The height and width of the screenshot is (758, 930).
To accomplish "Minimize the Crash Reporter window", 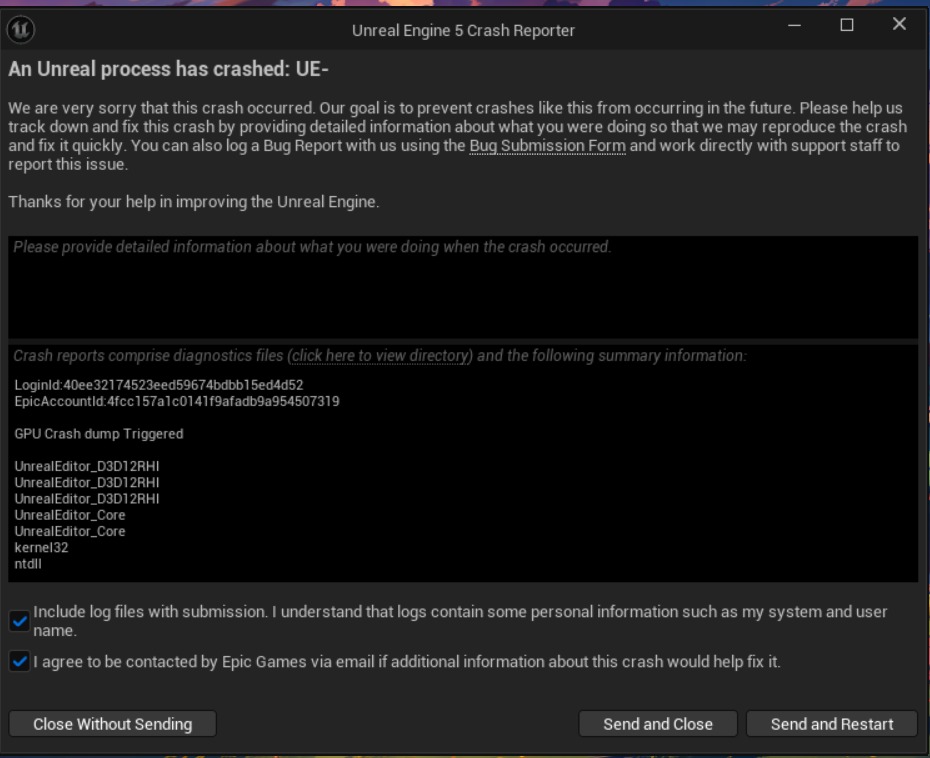I will point(794,25).
